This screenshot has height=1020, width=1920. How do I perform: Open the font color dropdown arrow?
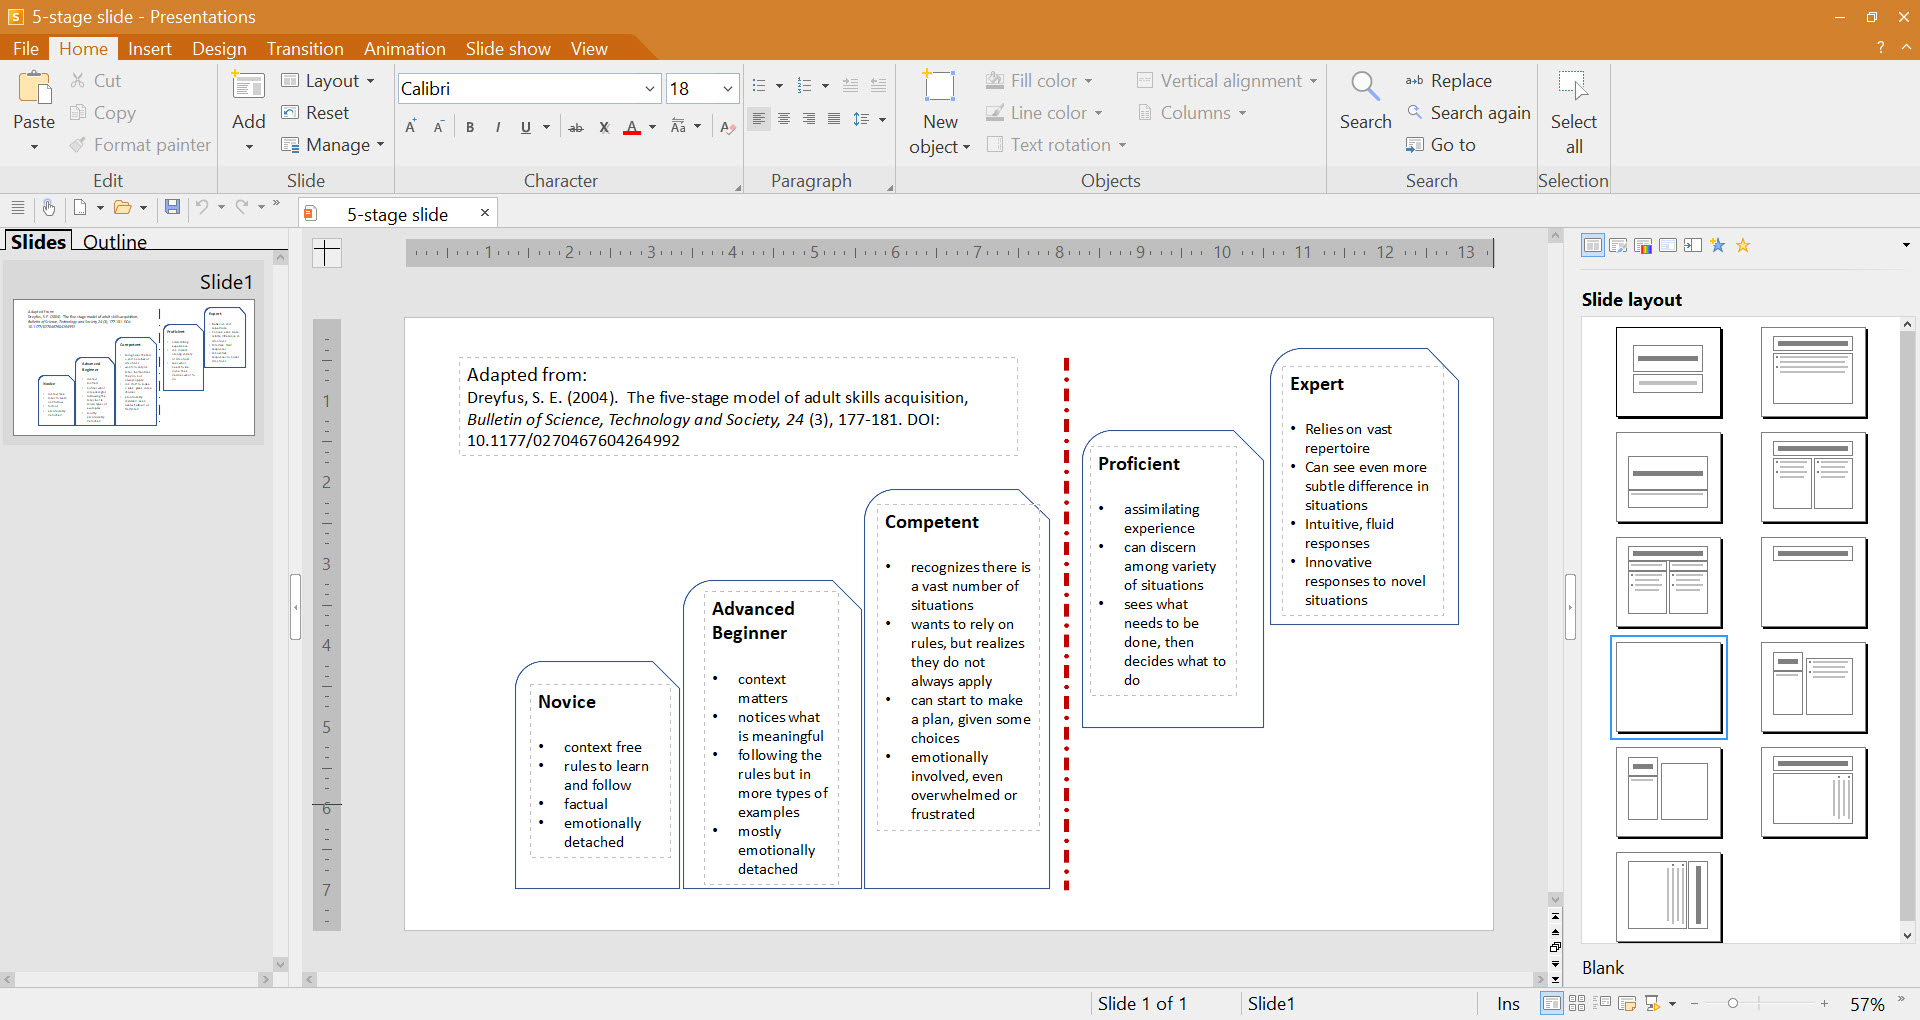(653, 127)
